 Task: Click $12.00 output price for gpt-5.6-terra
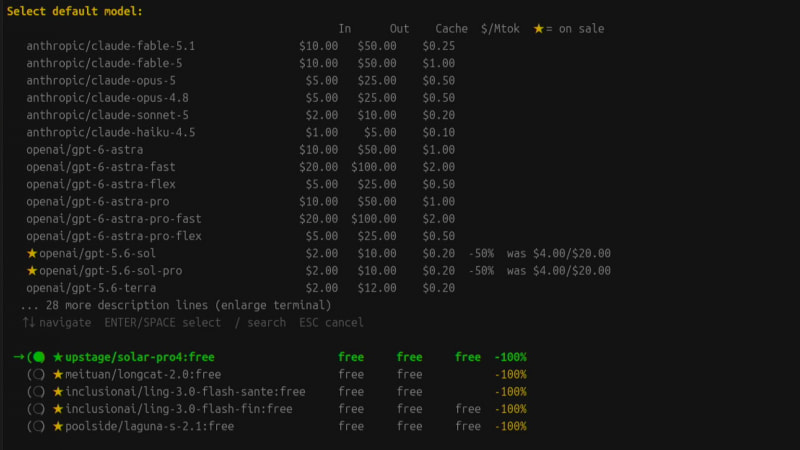coord(377,288)
